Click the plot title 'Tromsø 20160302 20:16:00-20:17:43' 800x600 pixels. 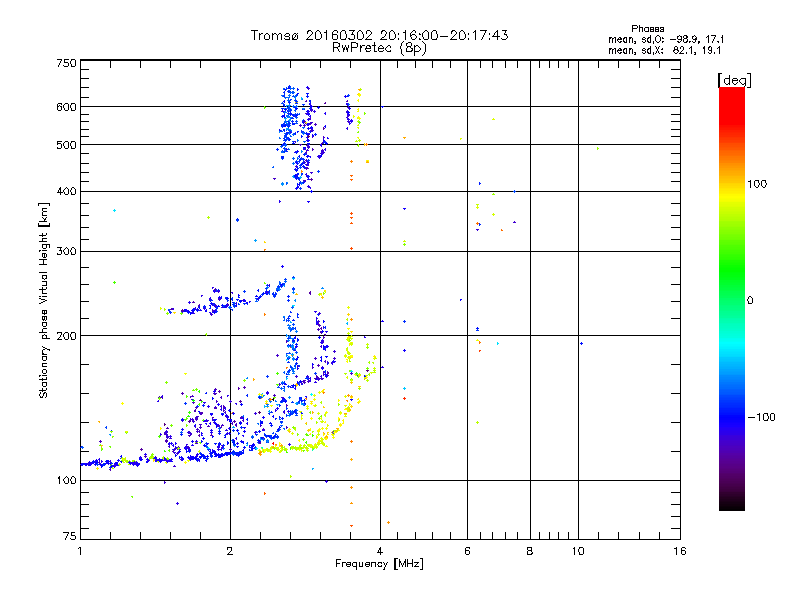379,35
